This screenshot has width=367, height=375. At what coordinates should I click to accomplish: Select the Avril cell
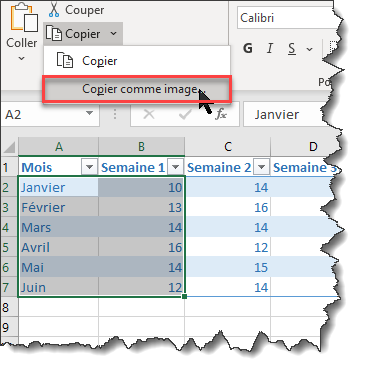click(59, 248)
